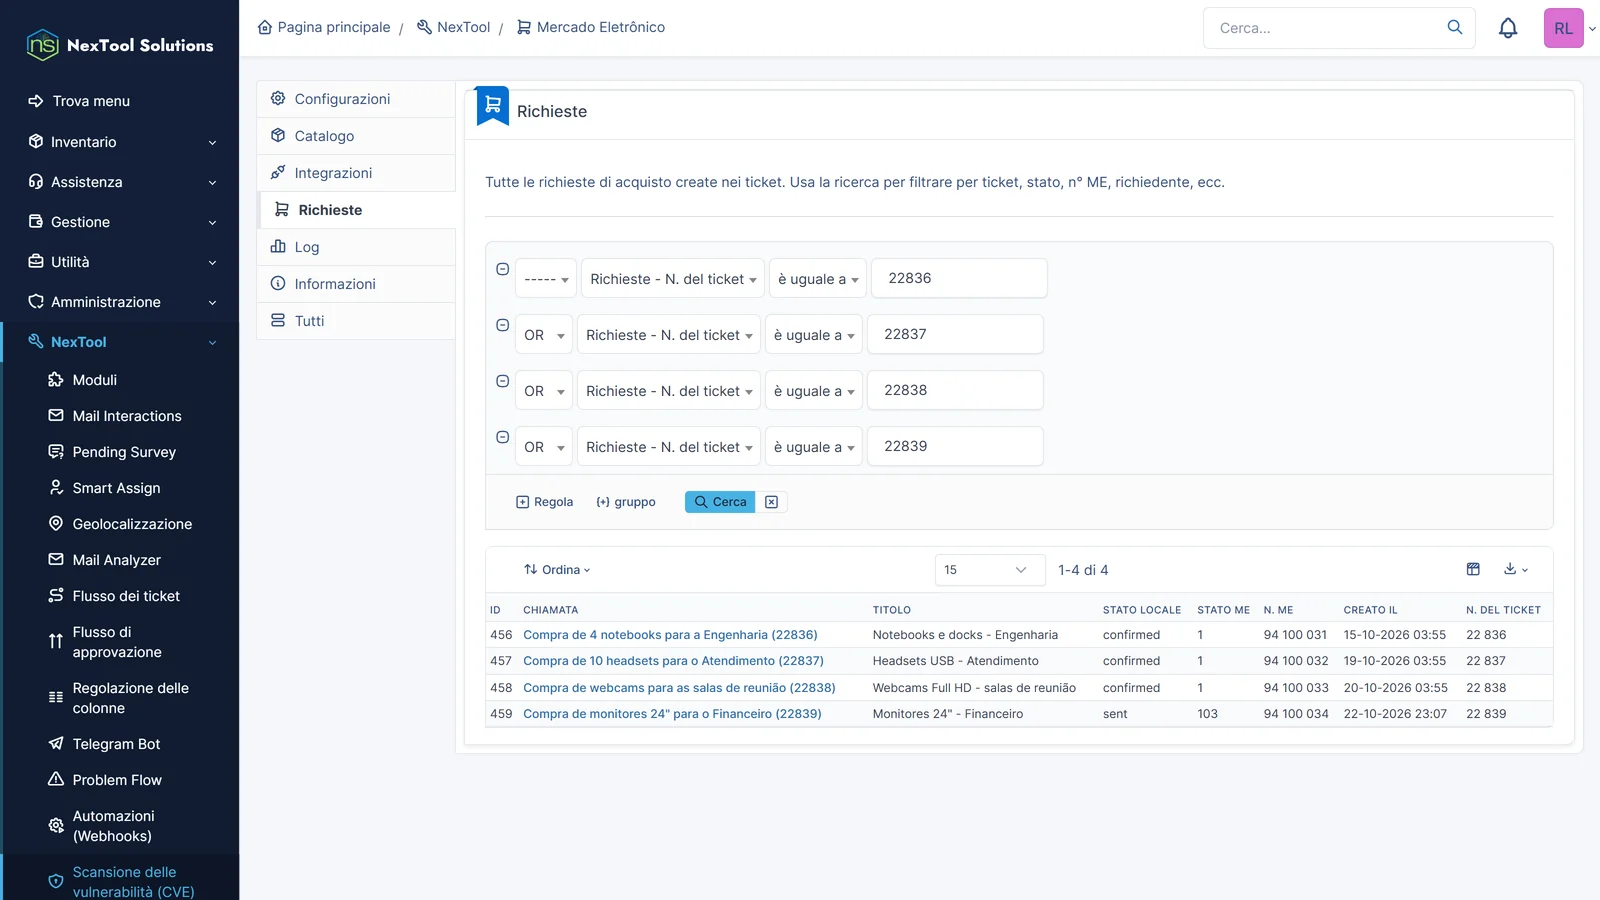Add a search gruppo
This screenshot has height=900, width=1600.
[626, 502]
